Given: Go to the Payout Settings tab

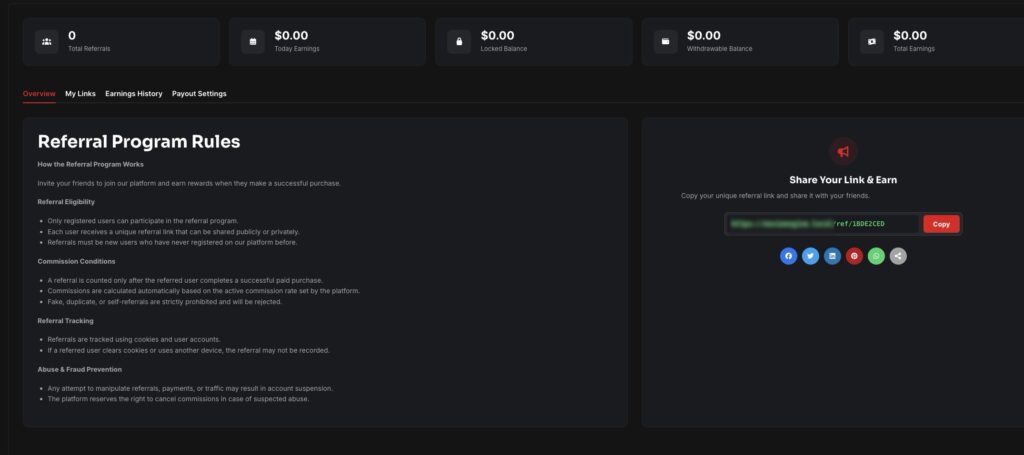Looking at the screenshot, I should click(x=199, y=94).
